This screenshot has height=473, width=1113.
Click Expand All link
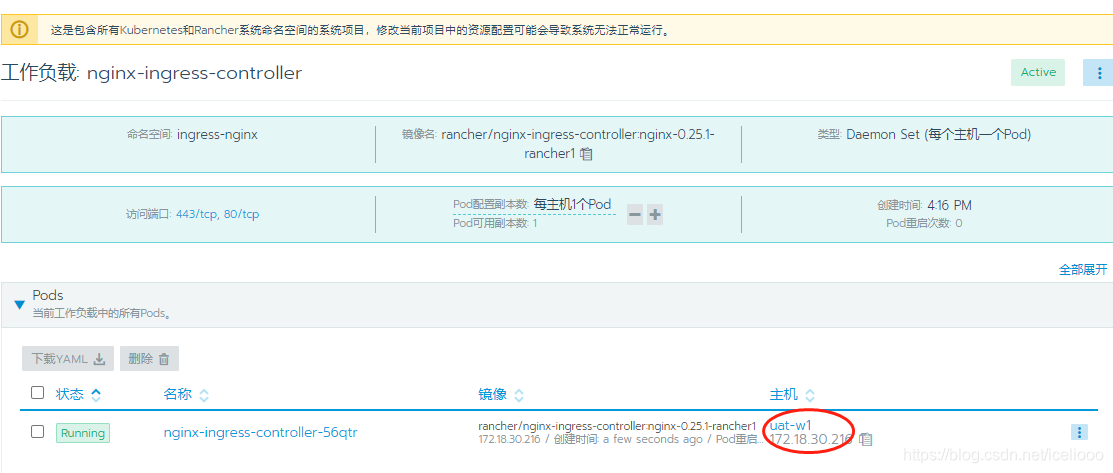click(x=1083, y=270)
